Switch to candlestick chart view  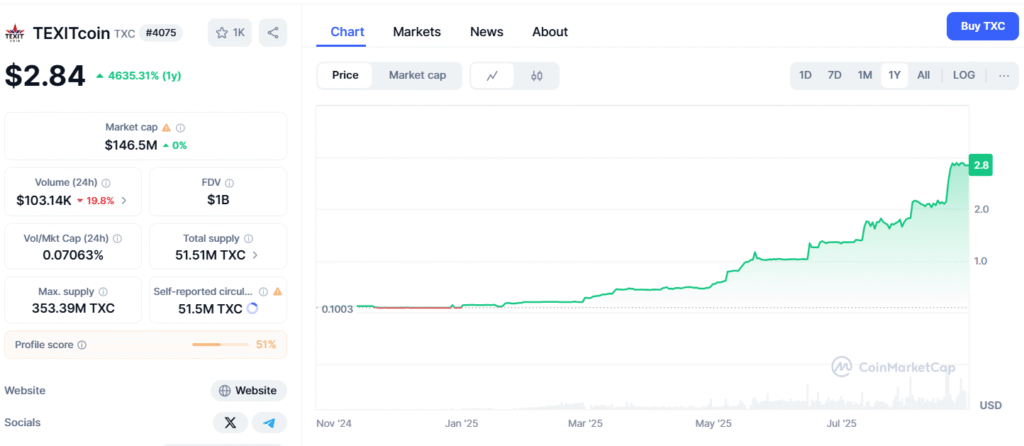click(537, 76)
